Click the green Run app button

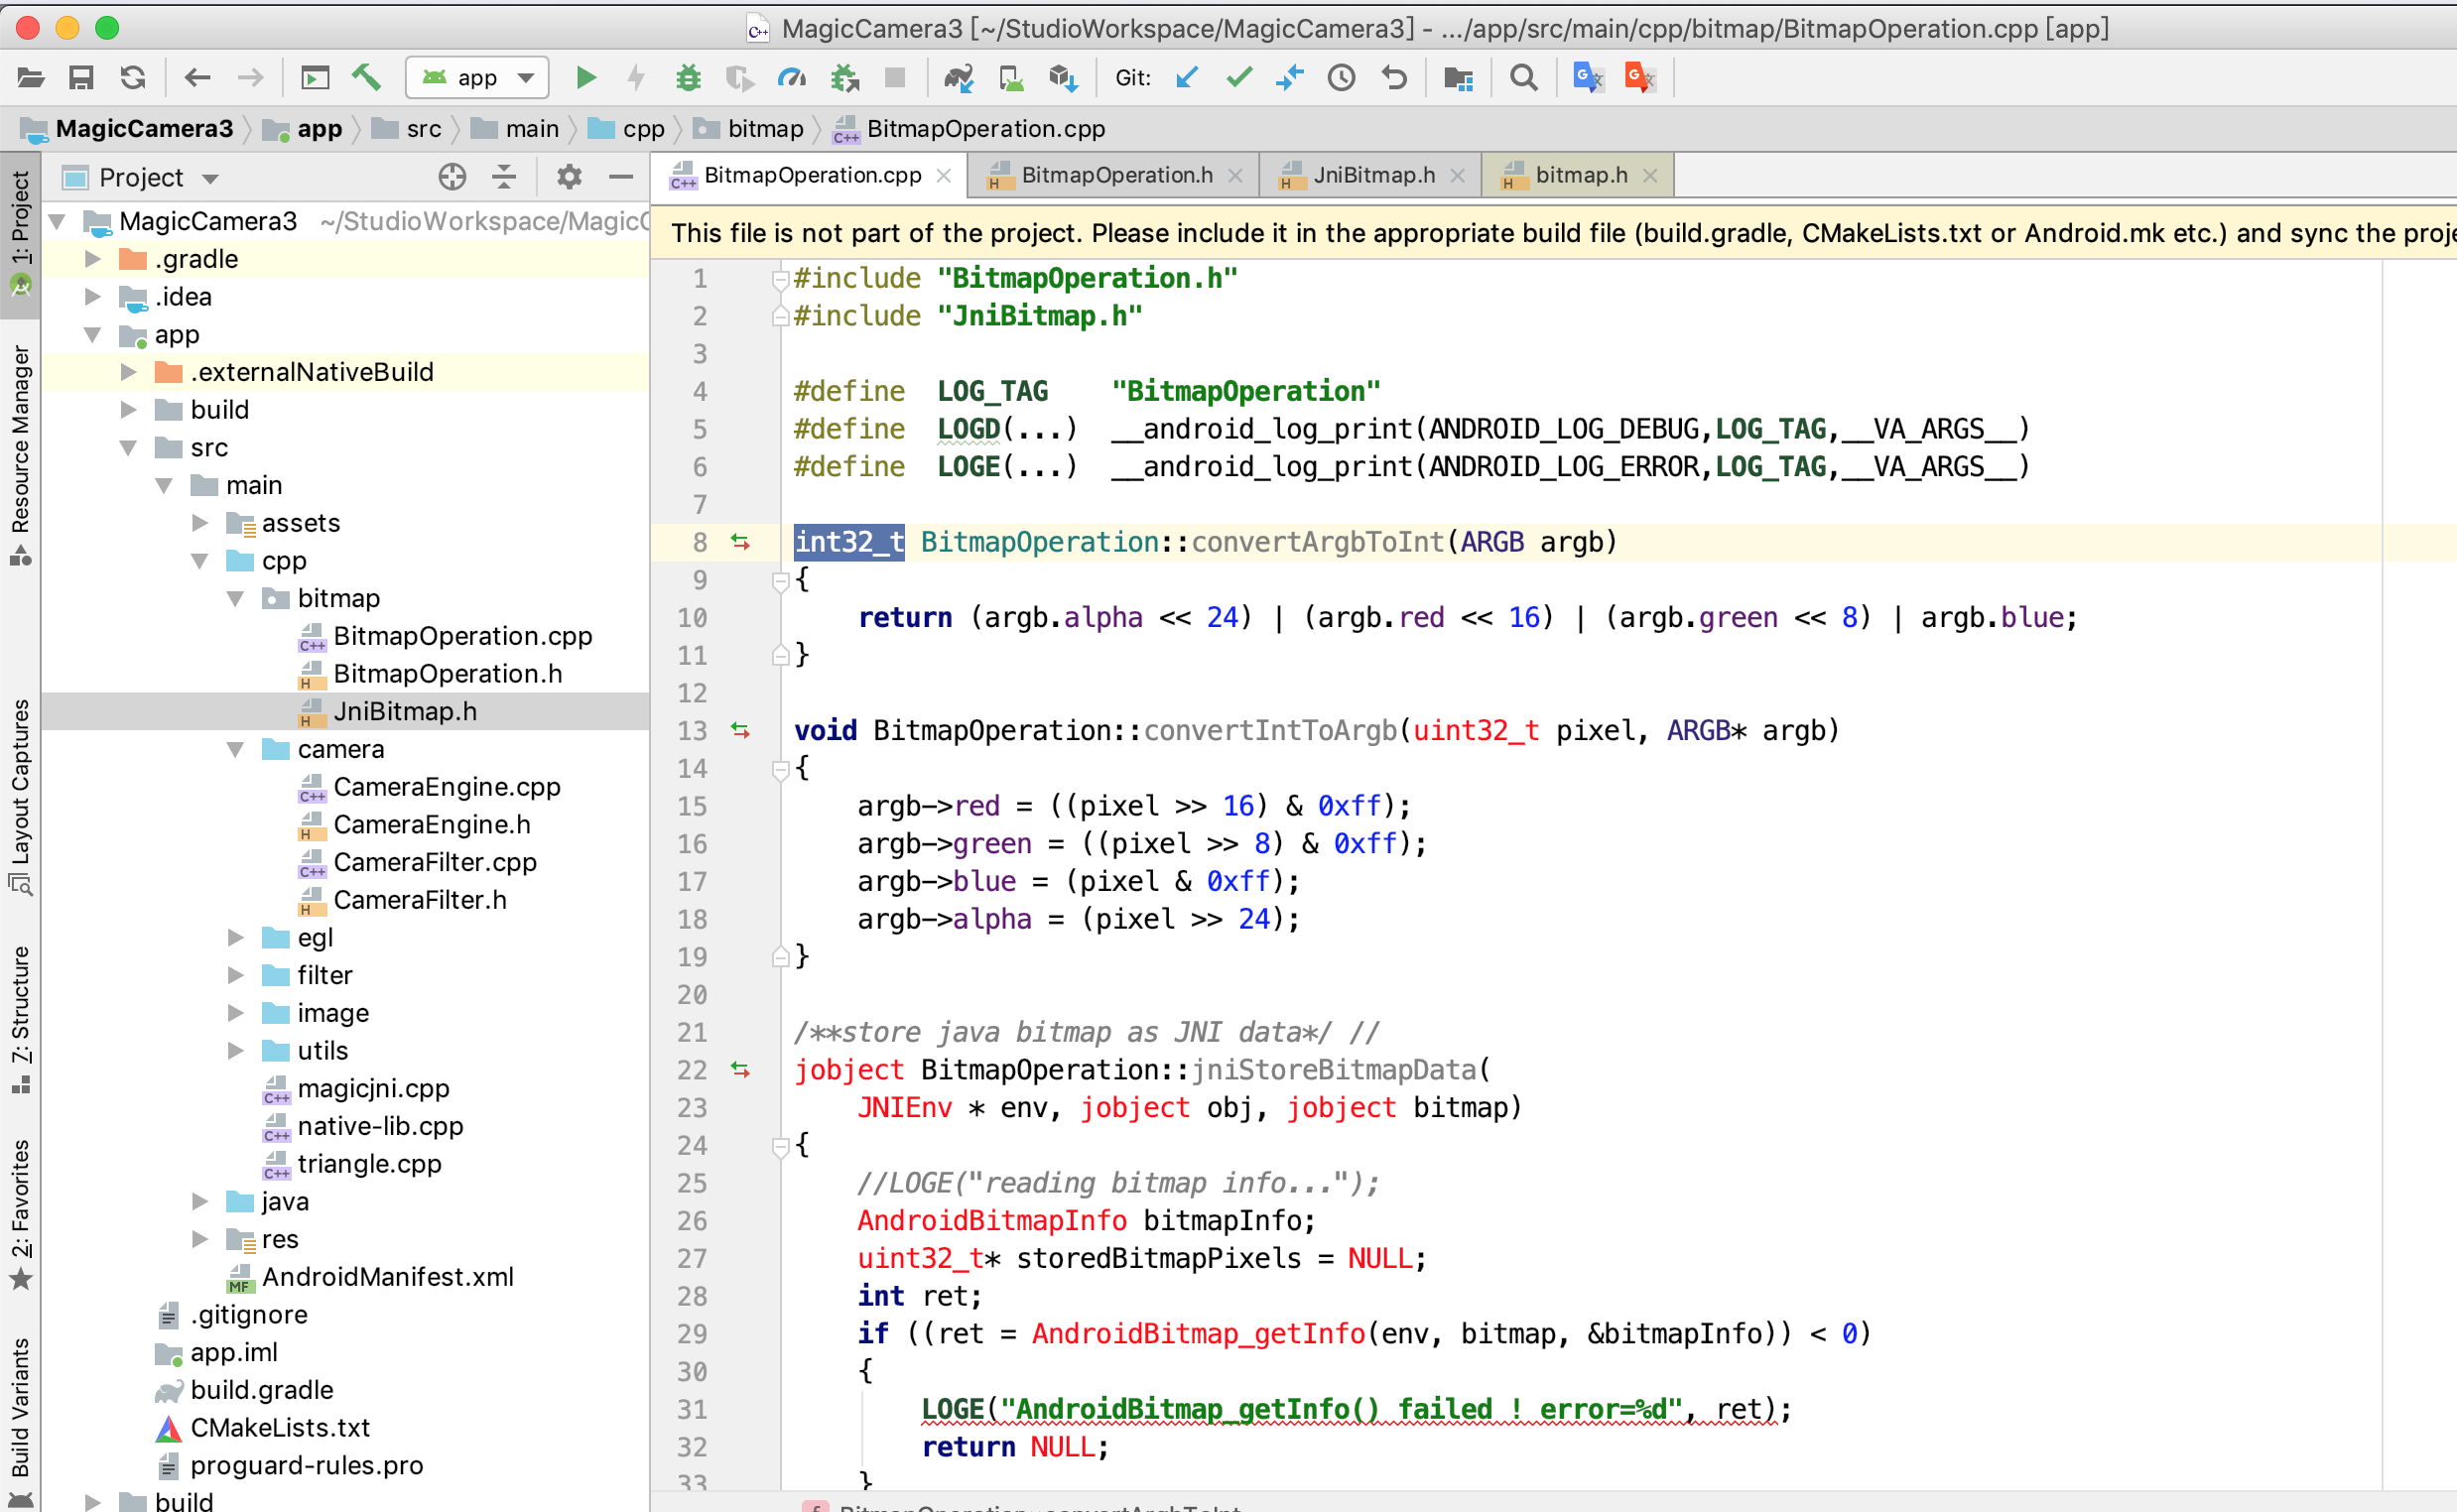point(586,77)
